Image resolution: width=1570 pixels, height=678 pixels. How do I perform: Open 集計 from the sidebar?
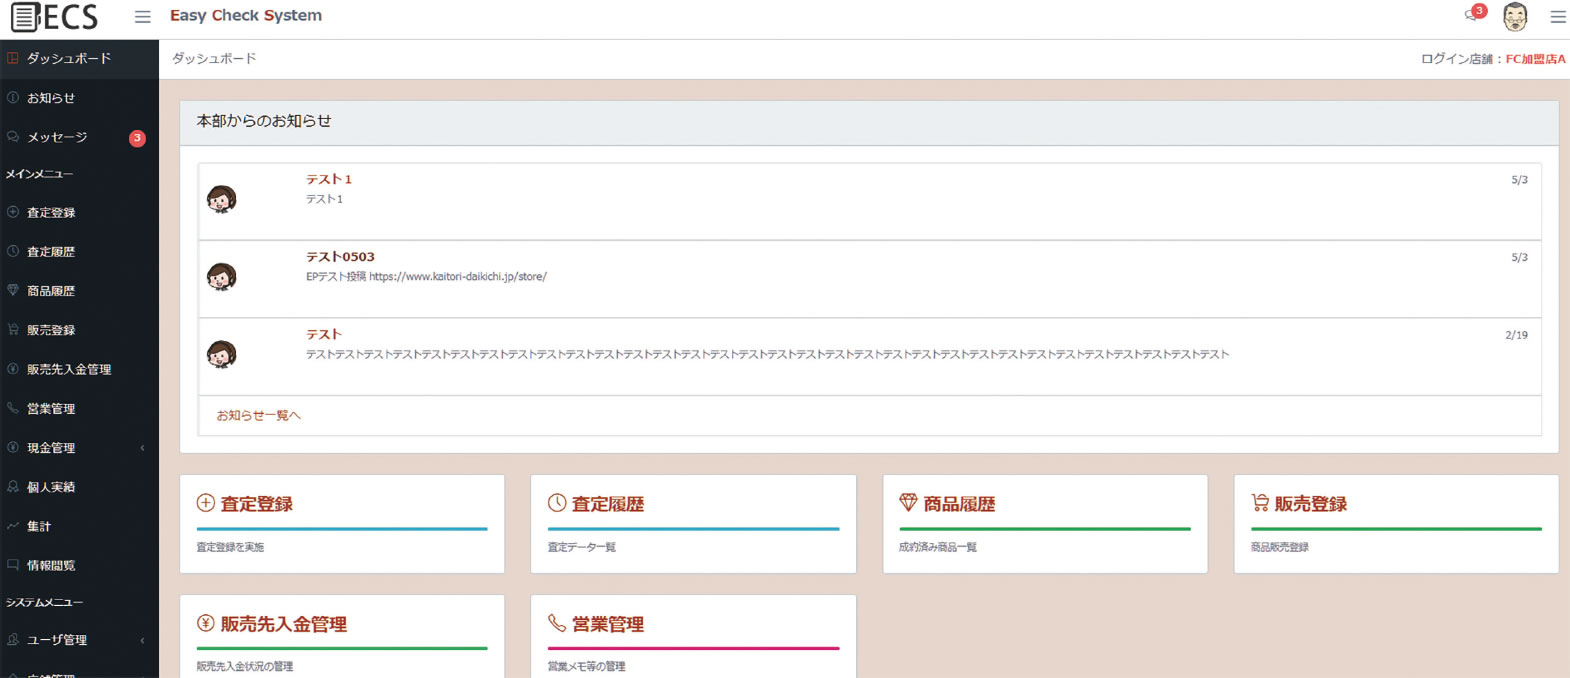click(x=39, y=526)
